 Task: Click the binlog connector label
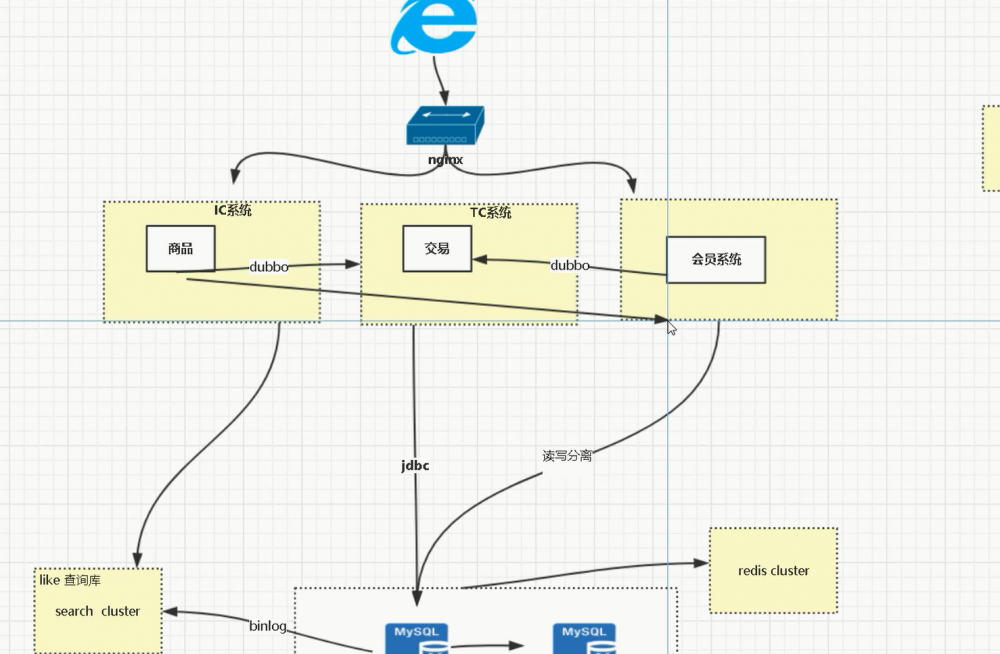pyautogui.click(x=267, y=626)
